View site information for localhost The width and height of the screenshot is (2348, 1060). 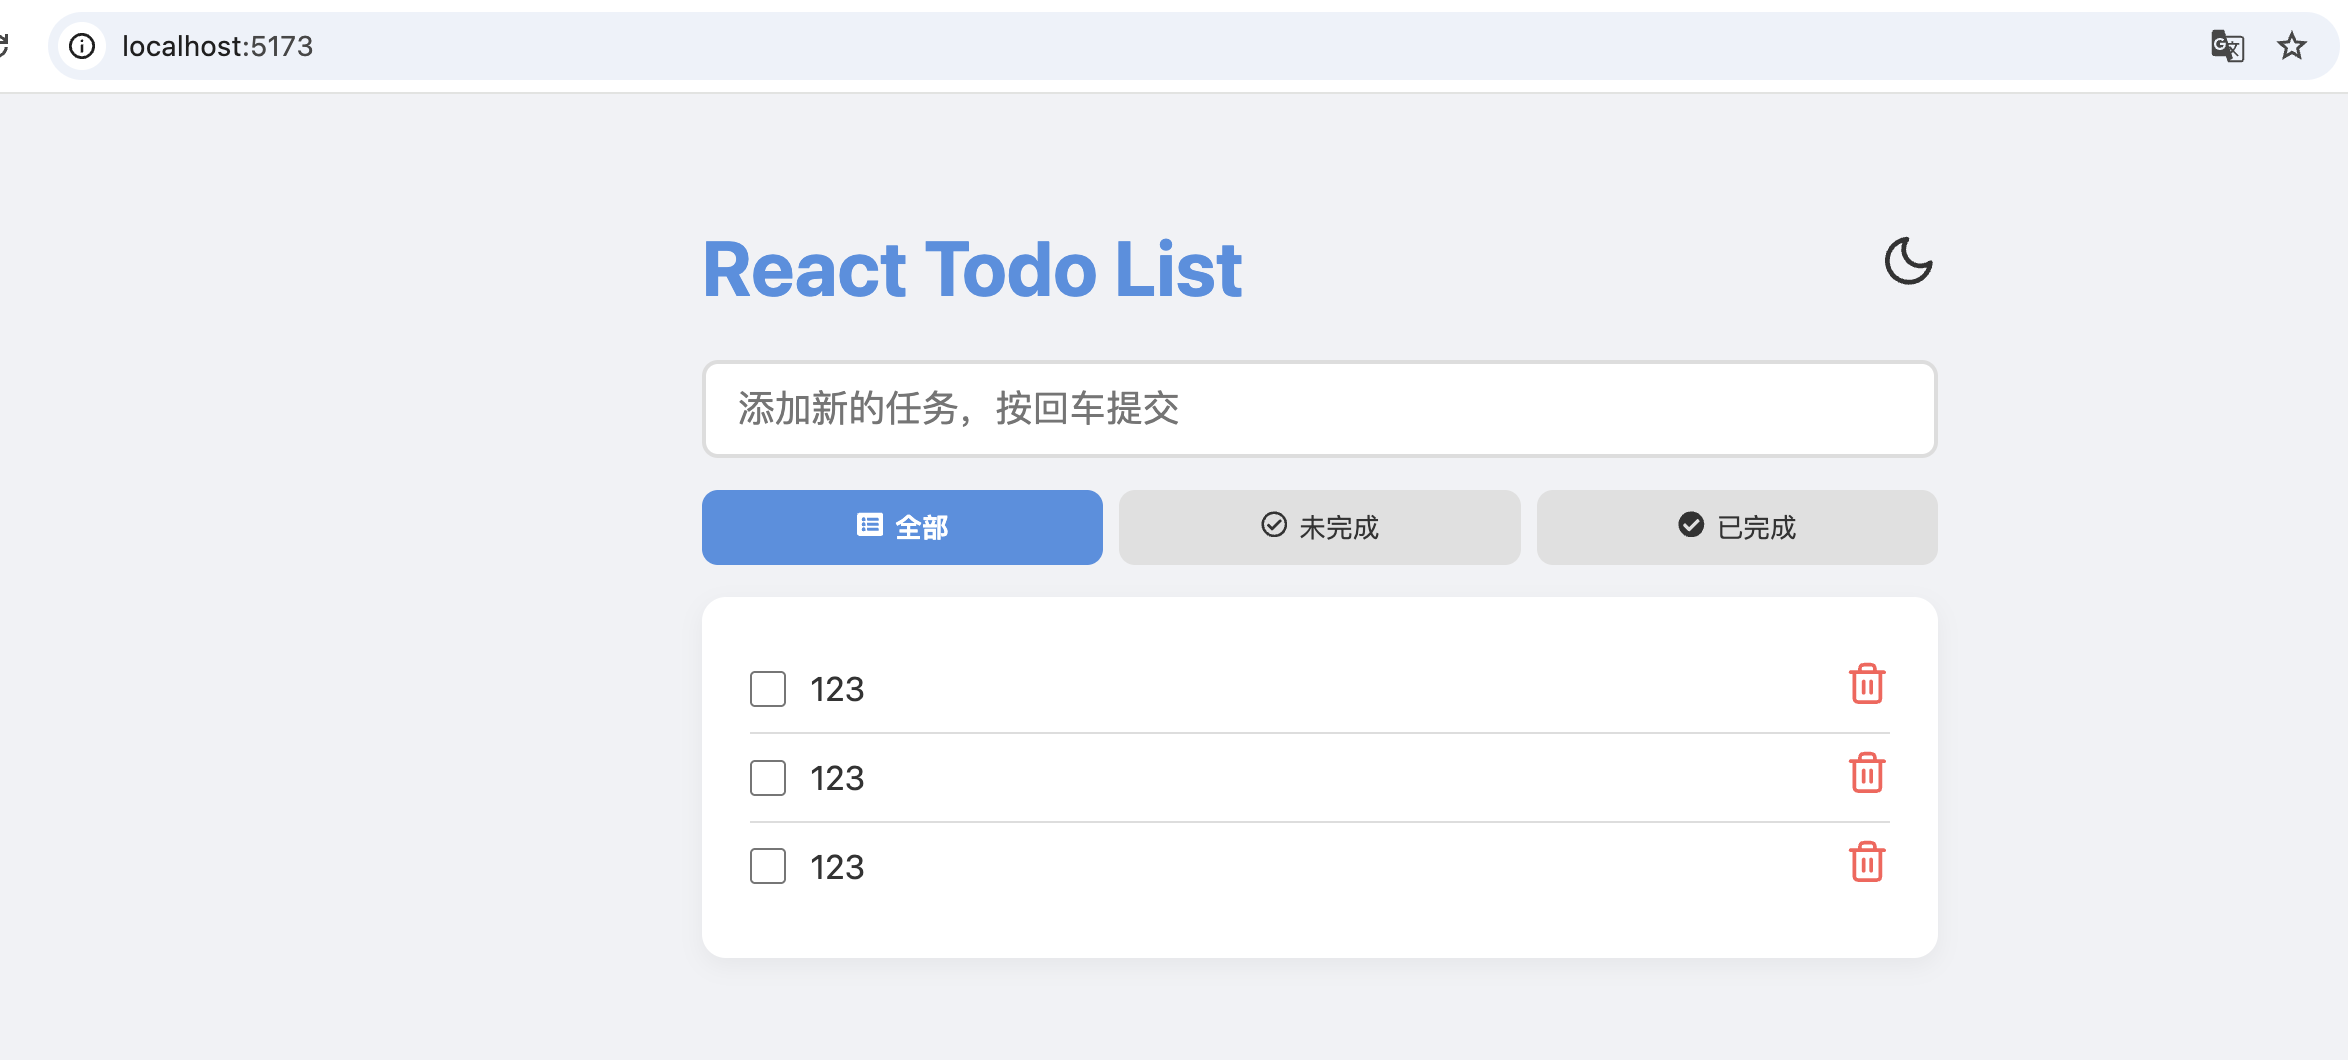pyautogui.click(x=82, y=46)
